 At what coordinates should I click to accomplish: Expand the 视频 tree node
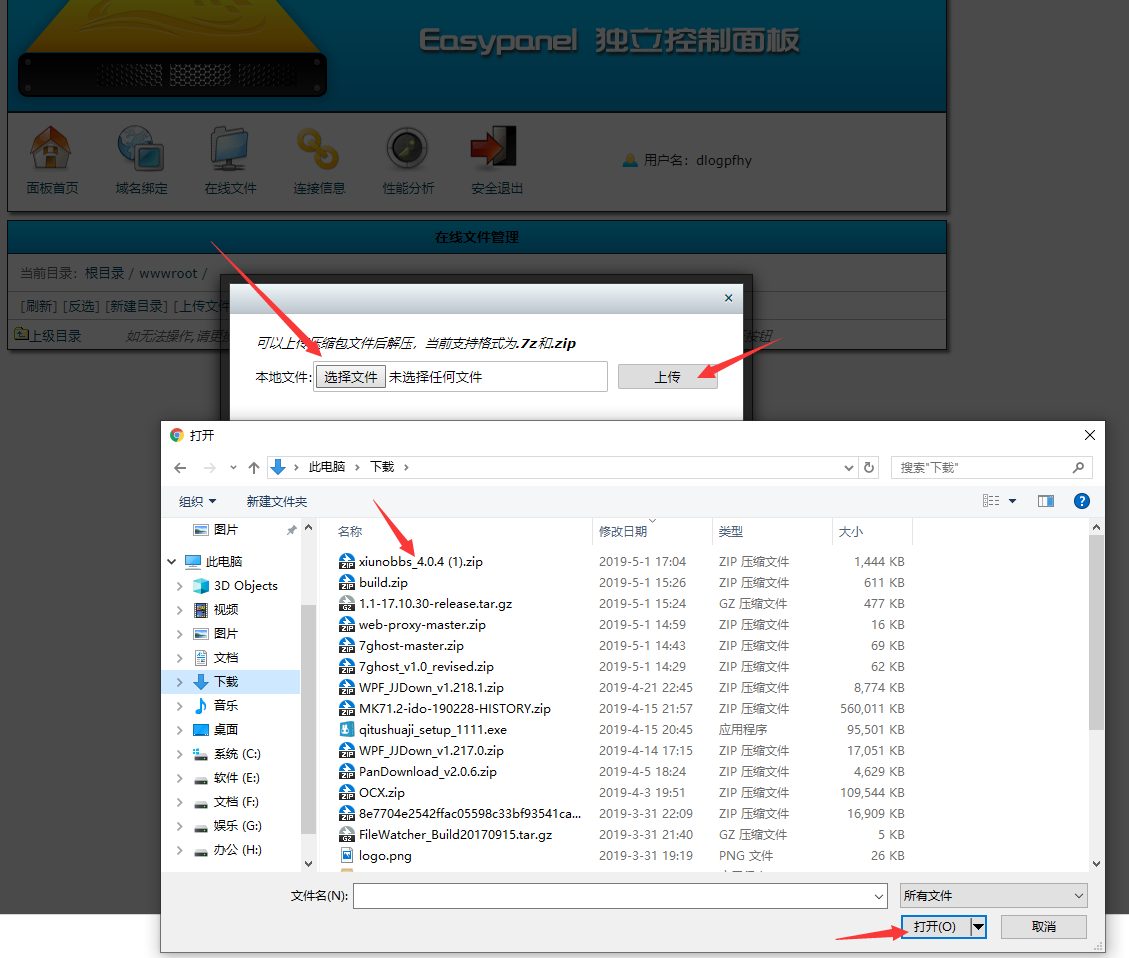pyautogui.click(x=179, y=610)
